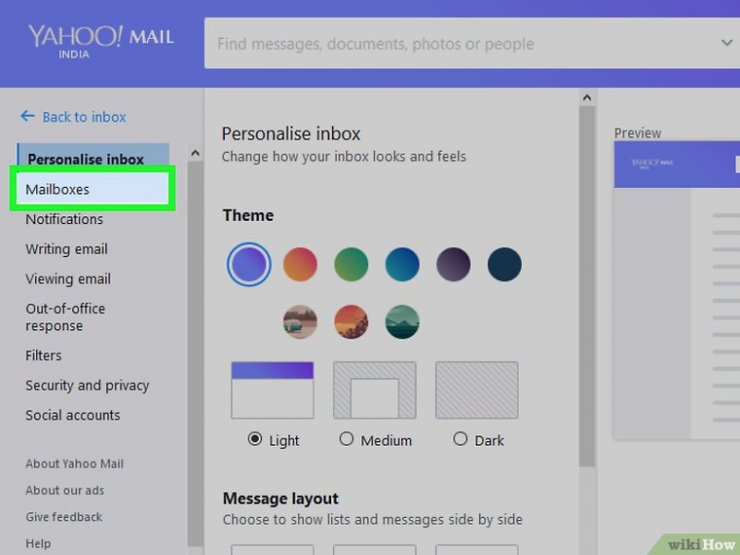Select the Light radio button

[255, 439]
